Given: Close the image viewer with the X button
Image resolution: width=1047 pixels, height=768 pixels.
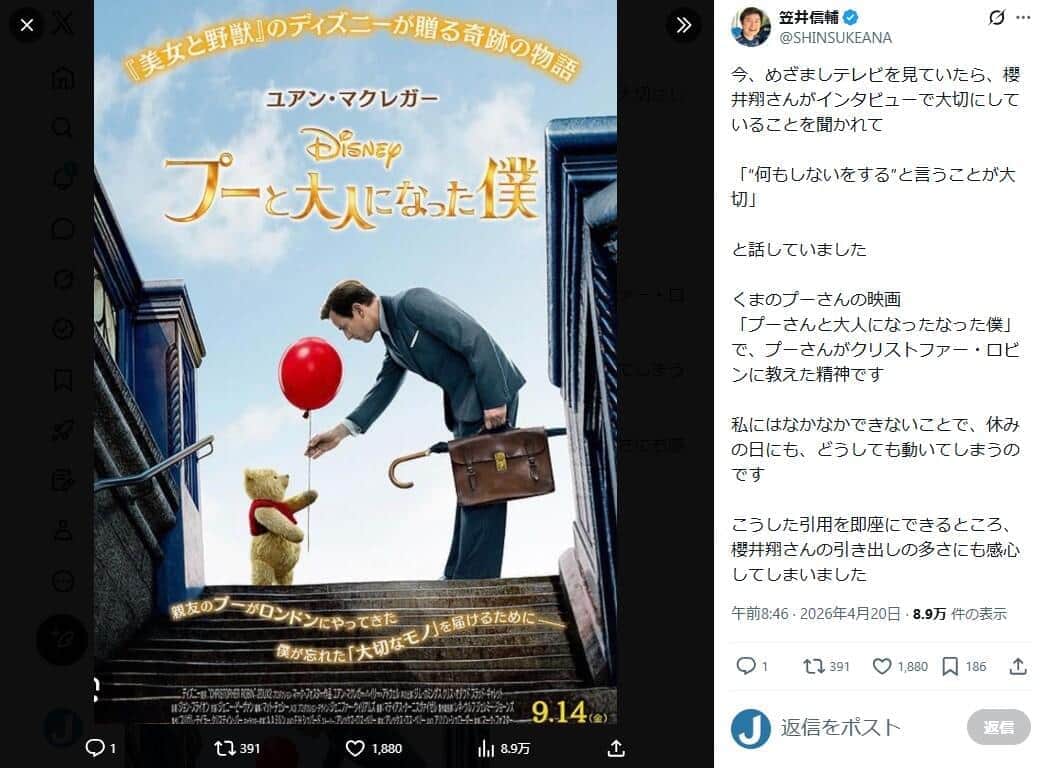Looking at the screenshot, I should 27,25.
